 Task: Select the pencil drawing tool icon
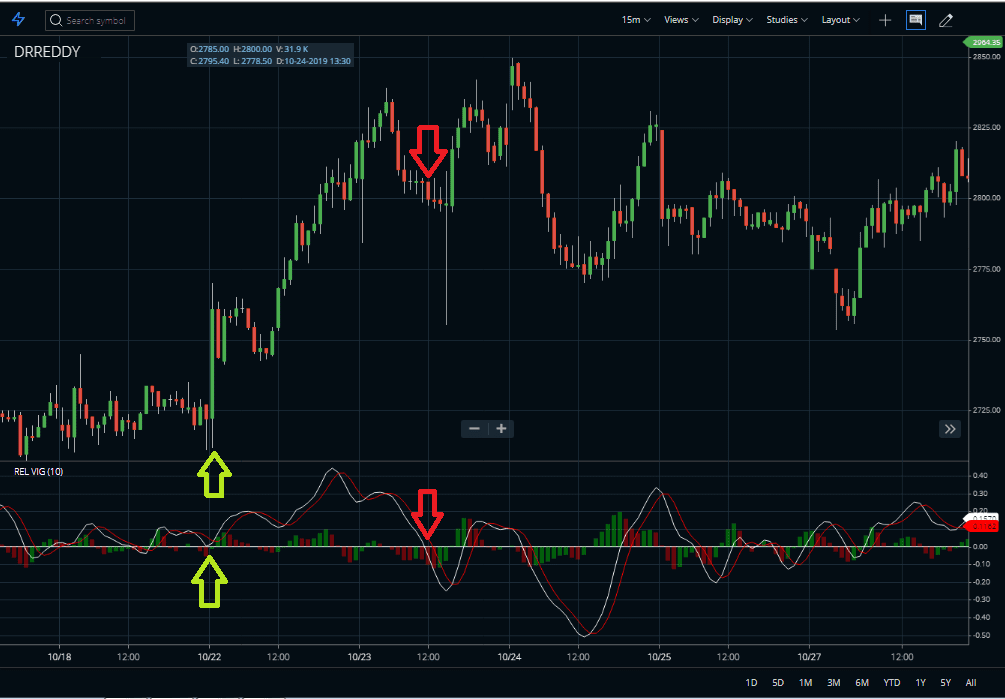[945, 21]
